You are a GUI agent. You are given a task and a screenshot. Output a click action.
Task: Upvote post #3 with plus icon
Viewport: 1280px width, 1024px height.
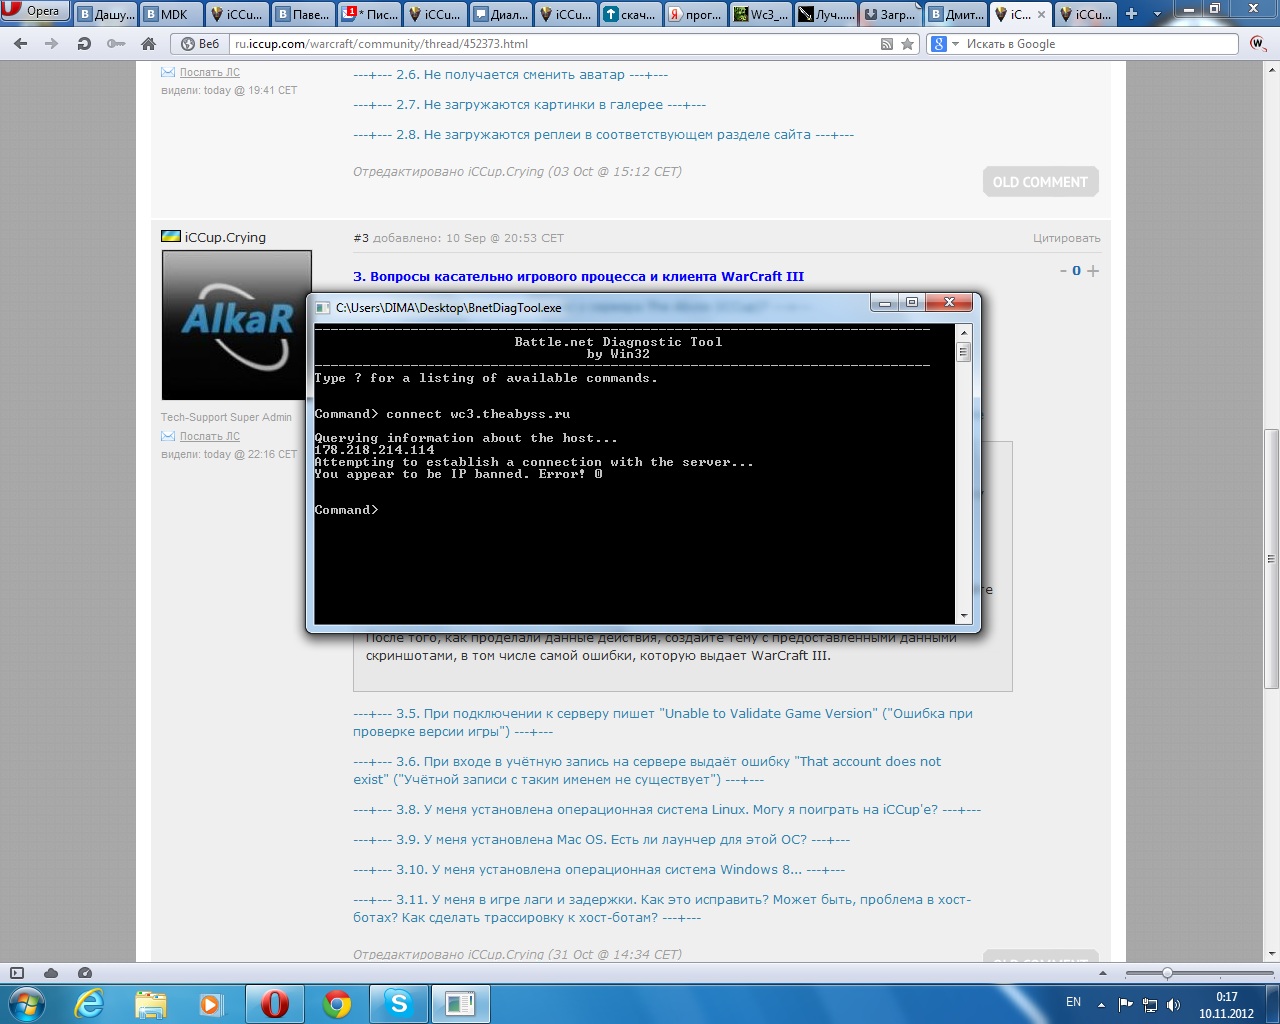click(1093, 271)
